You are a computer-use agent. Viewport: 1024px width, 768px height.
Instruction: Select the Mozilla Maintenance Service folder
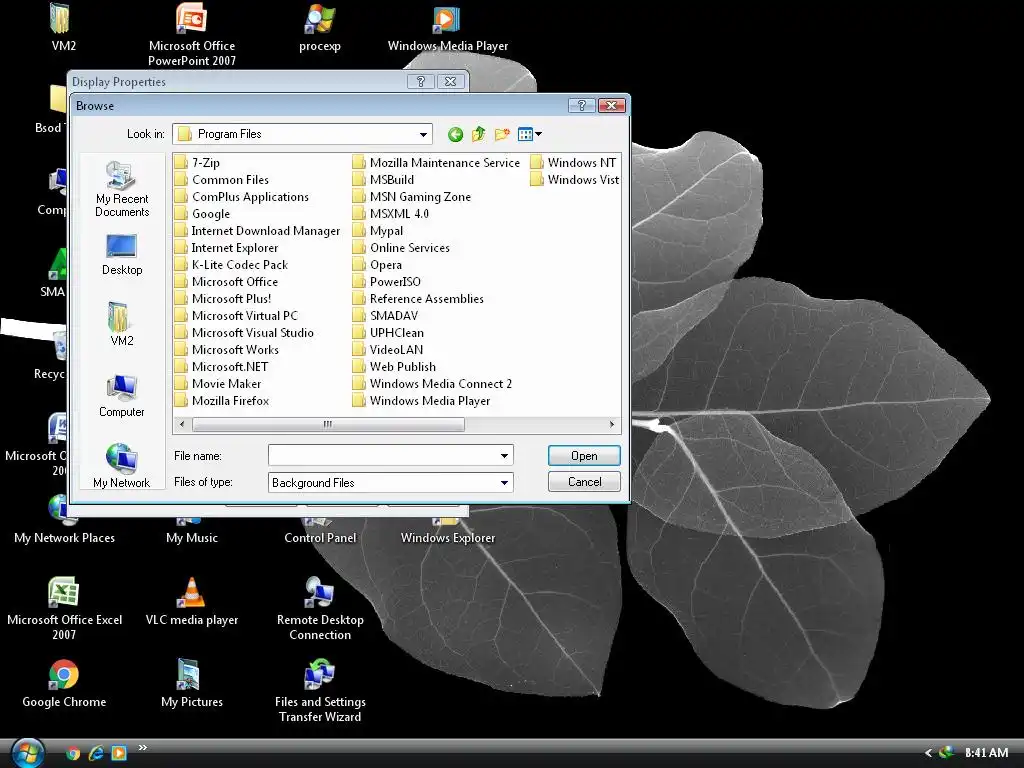(x=436, y=163)
